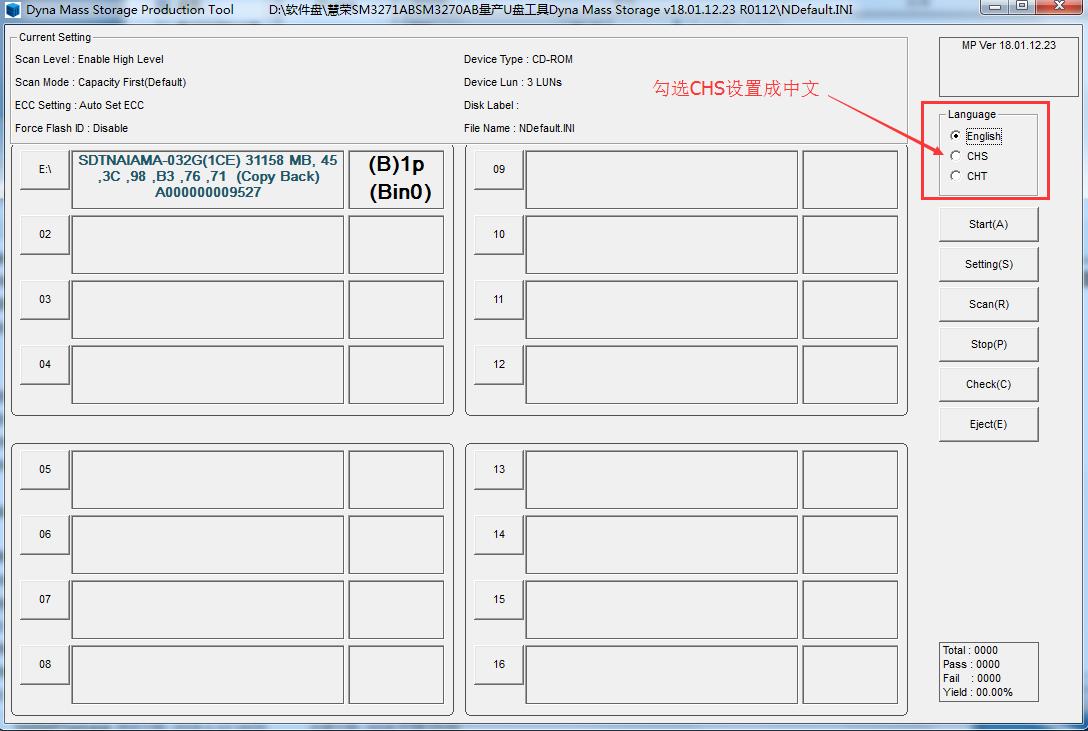The width and height of the screenshot is (1088, 731).
Task: Click the Device Lun : 3 LUNs text
Action: [x=513, y=83]
